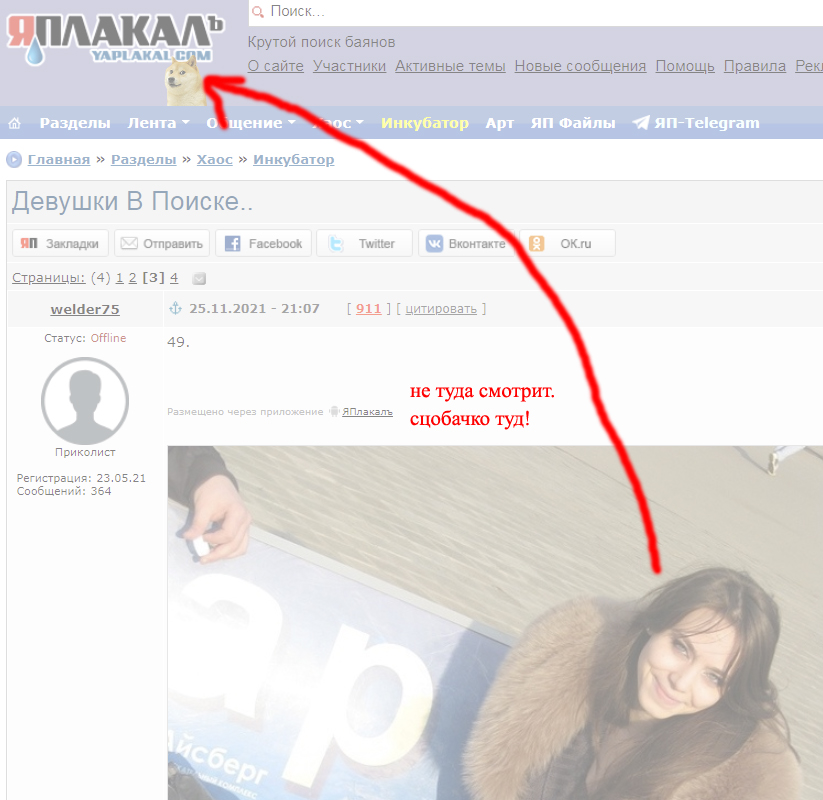Click the 911 report link
The height and width of the screenshot is (800, 823).
368,309
